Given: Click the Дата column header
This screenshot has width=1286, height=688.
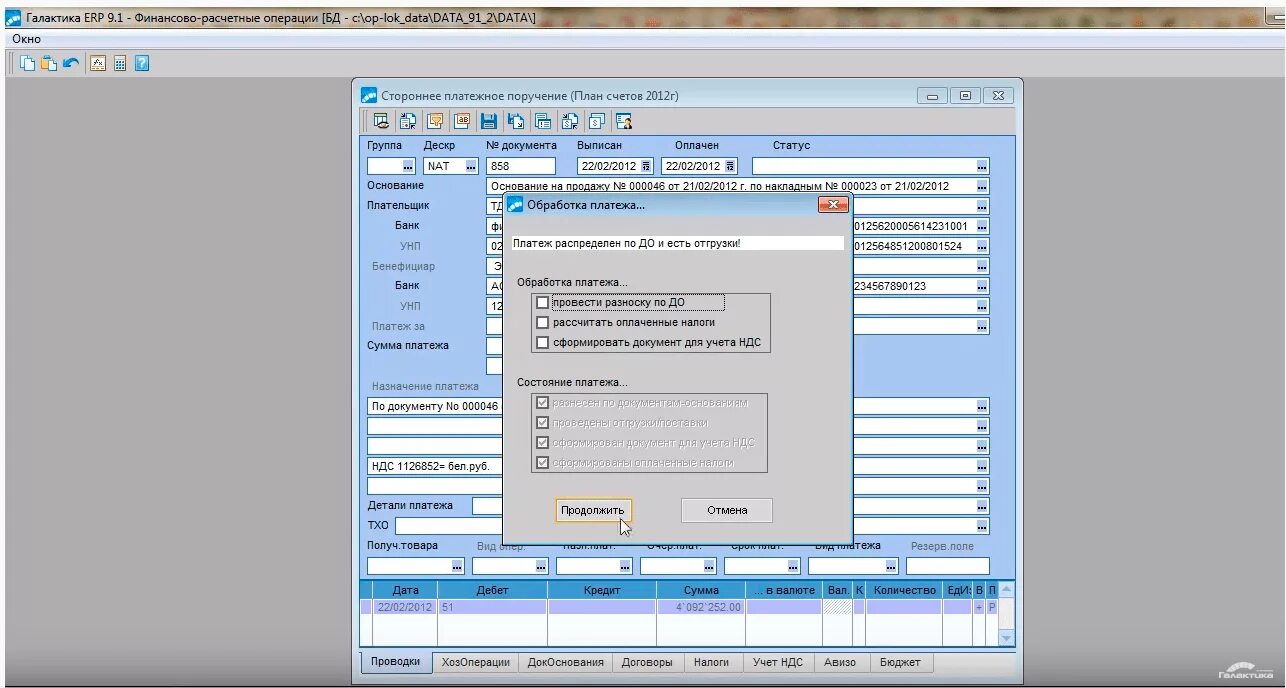Looking at the screenshot, I should point(405,590).
